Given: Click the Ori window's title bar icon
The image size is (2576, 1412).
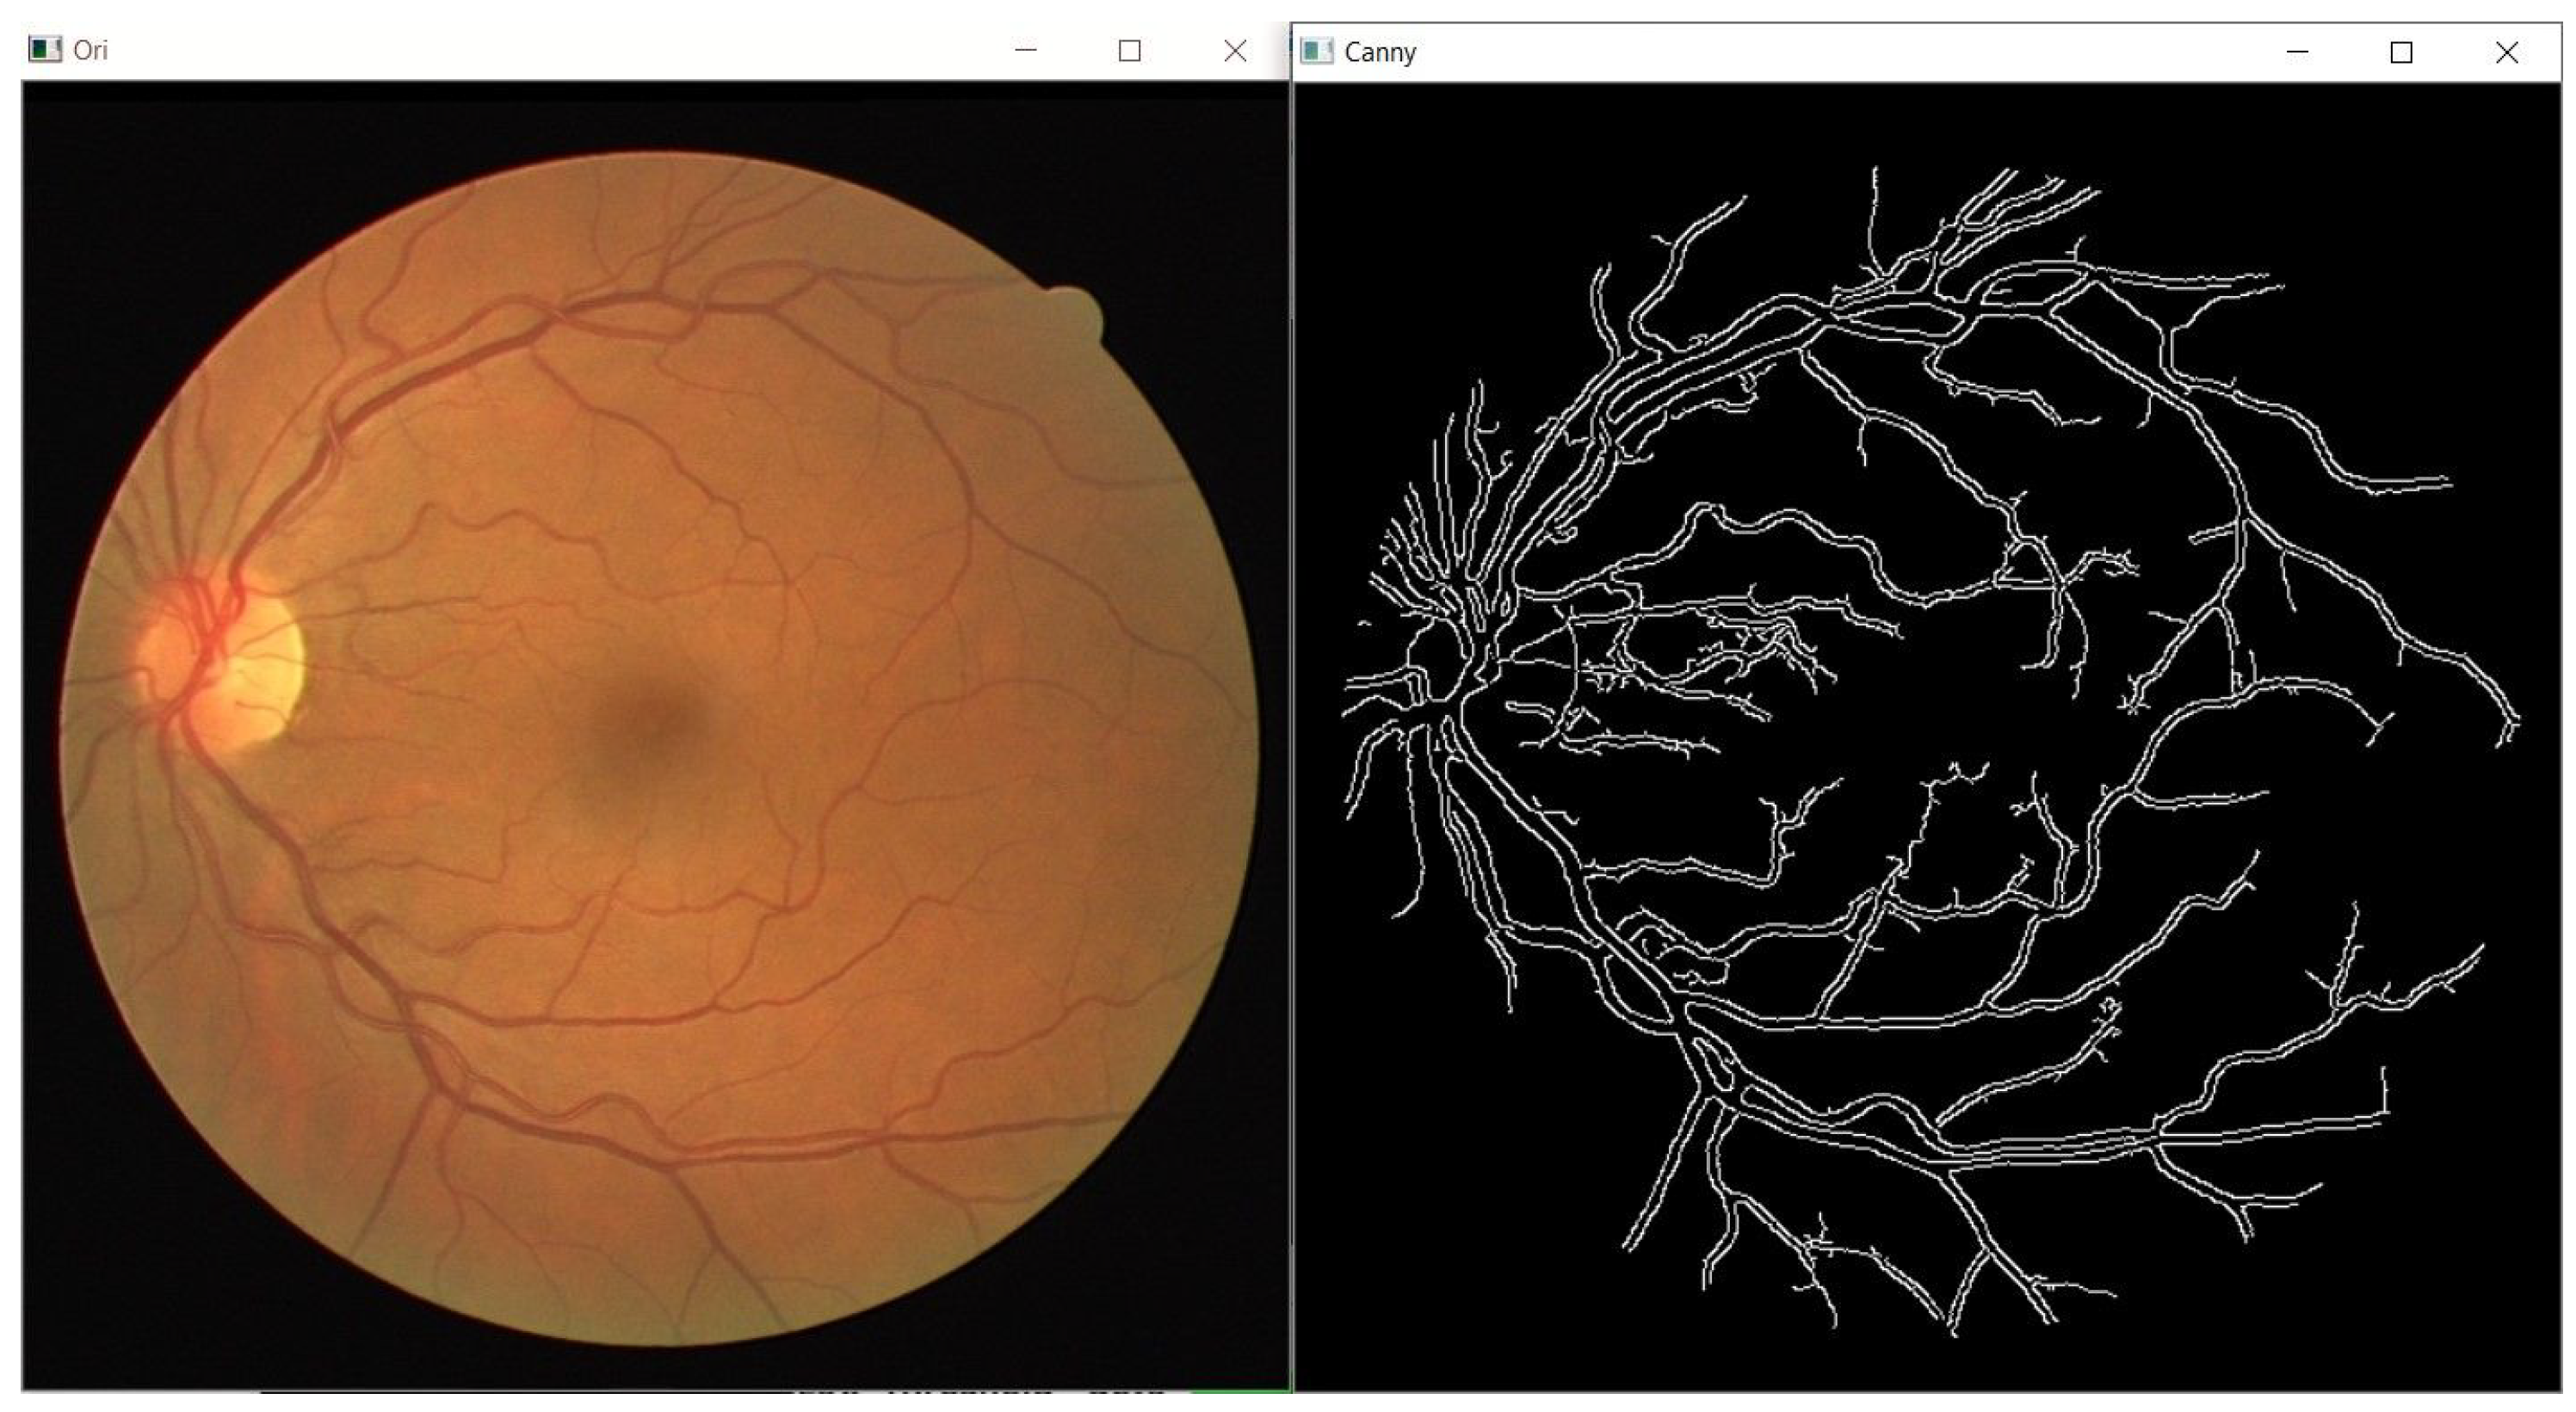Looking at the screenshot, I should pos(44,49).
